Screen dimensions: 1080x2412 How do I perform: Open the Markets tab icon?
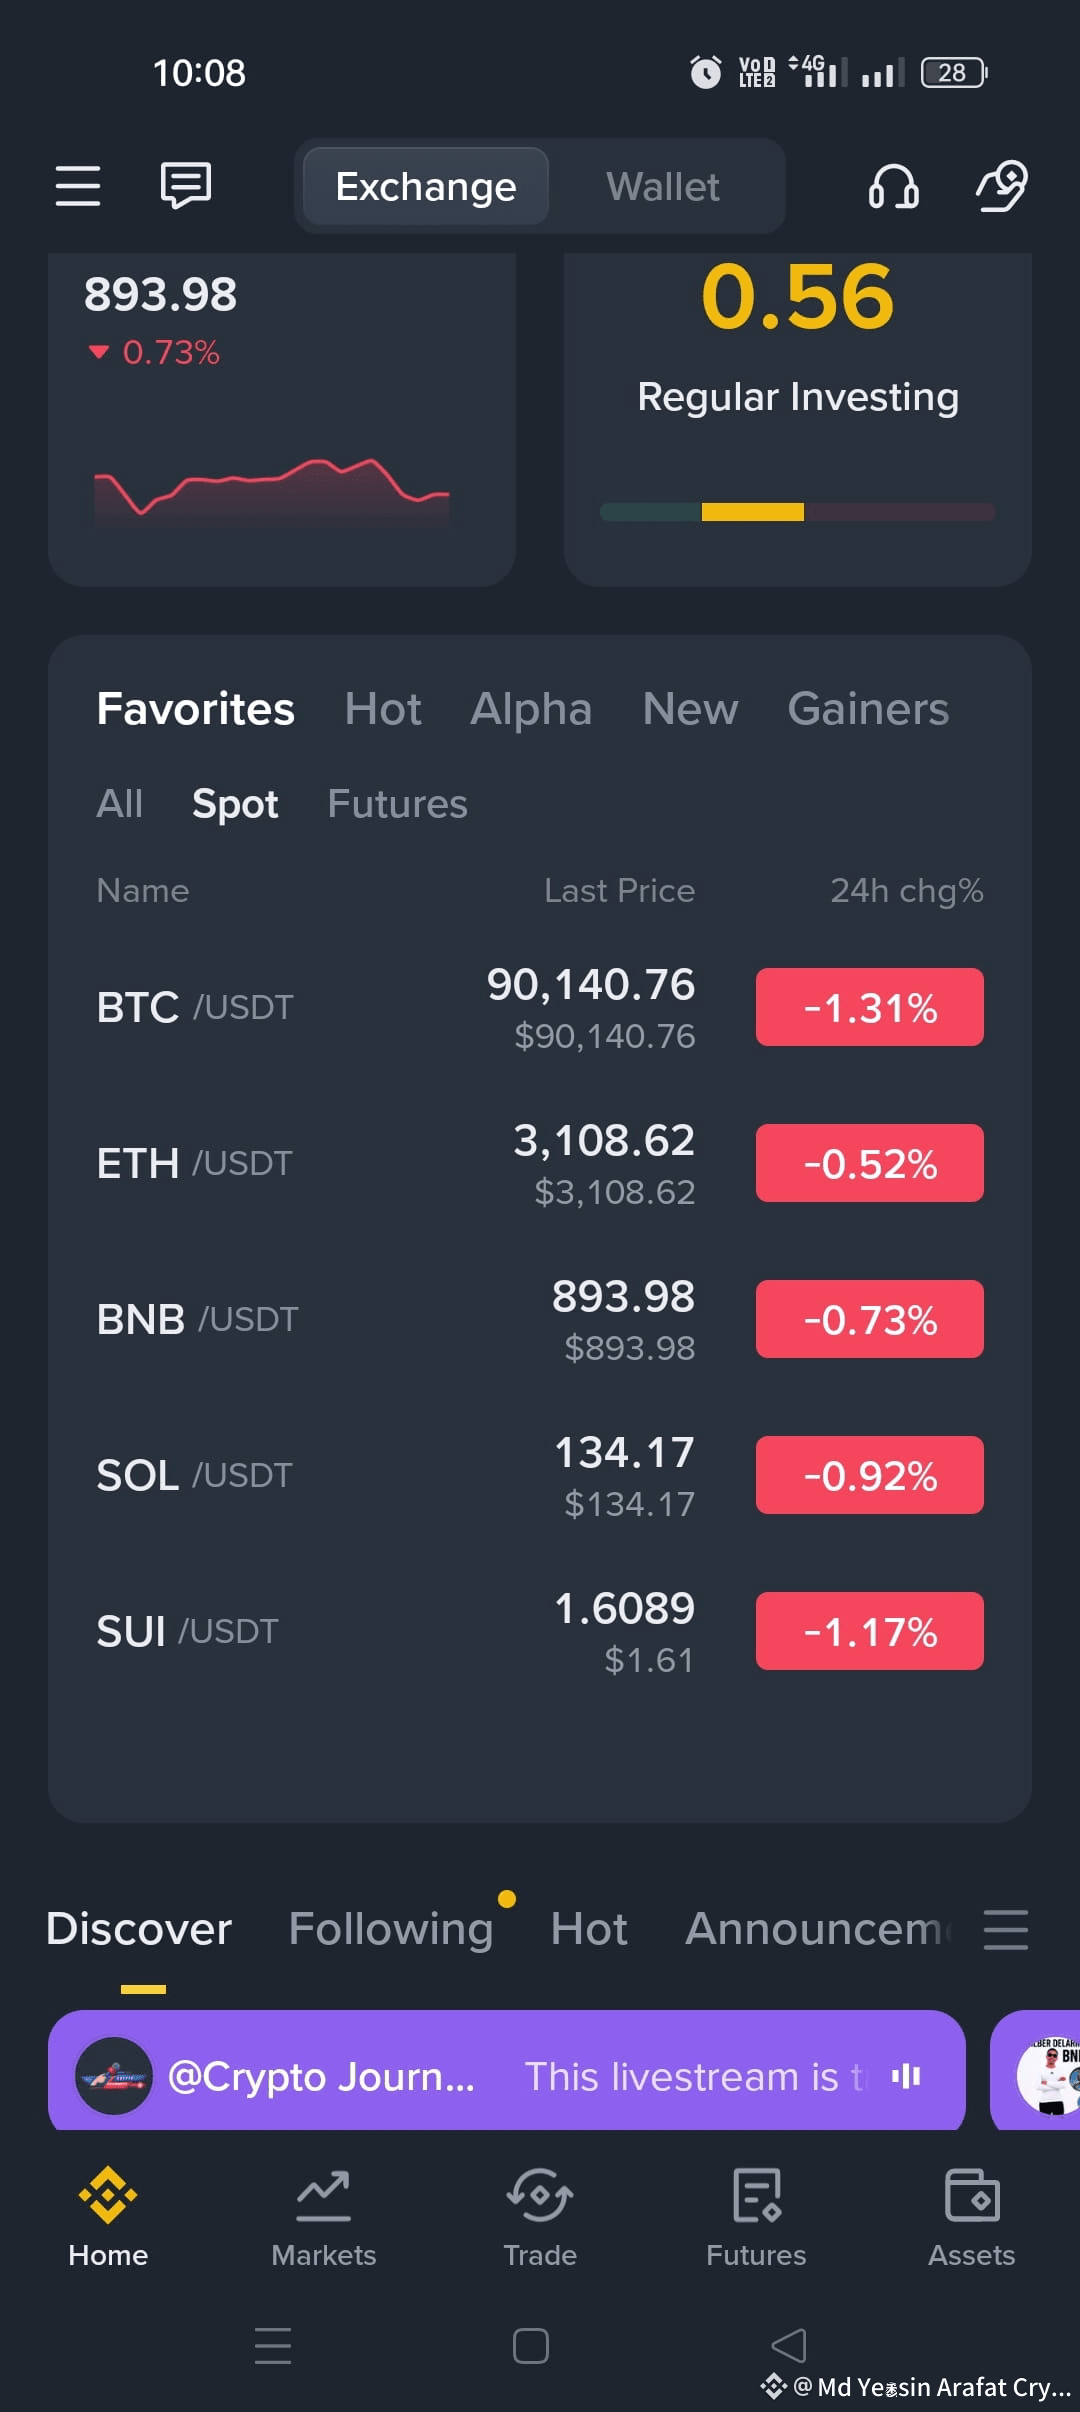coord(323,2195)
